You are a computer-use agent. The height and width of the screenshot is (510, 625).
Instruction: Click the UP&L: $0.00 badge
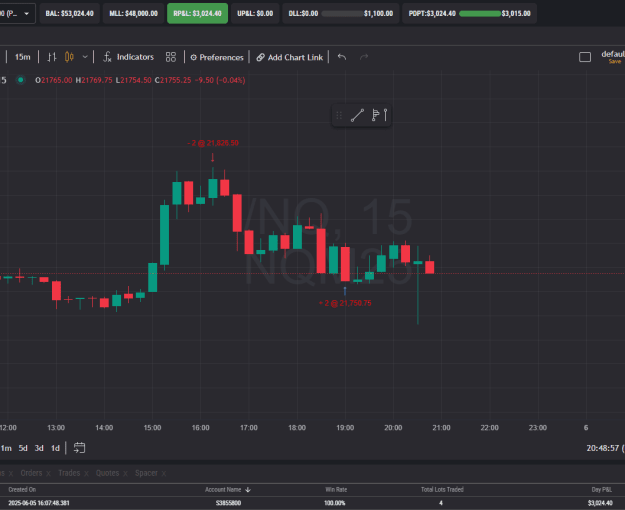[255, 14]
